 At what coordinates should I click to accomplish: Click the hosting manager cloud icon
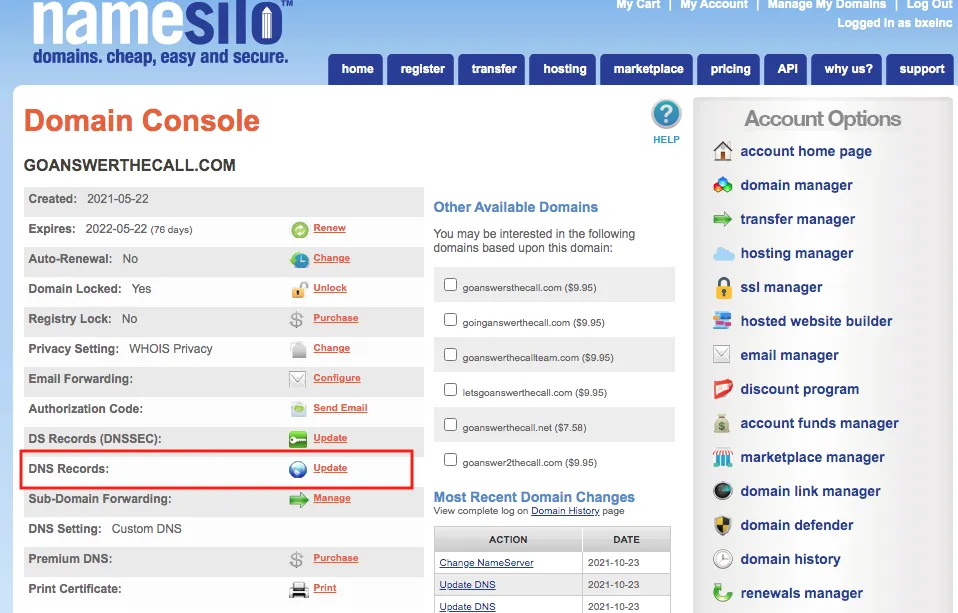point(723,254)
